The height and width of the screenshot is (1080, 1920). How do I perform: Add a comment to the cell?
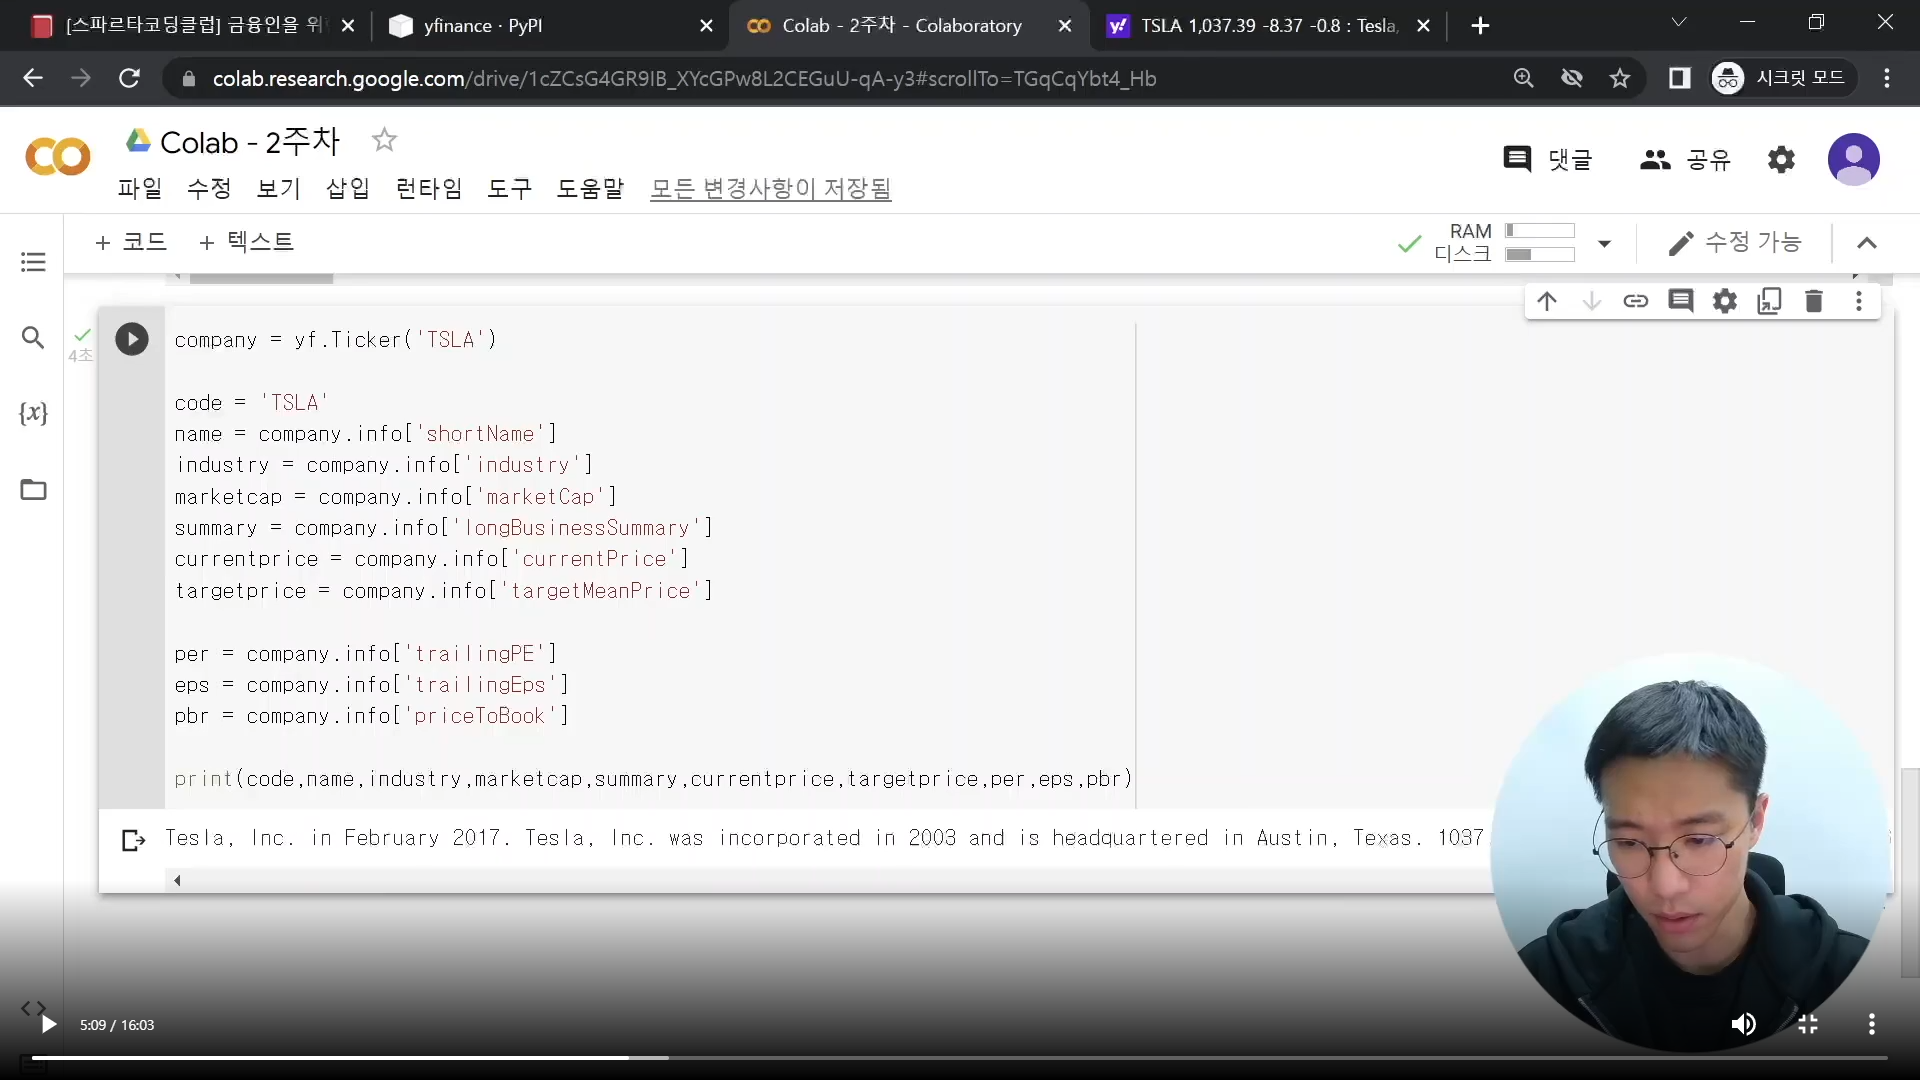tap(1681, 301)
